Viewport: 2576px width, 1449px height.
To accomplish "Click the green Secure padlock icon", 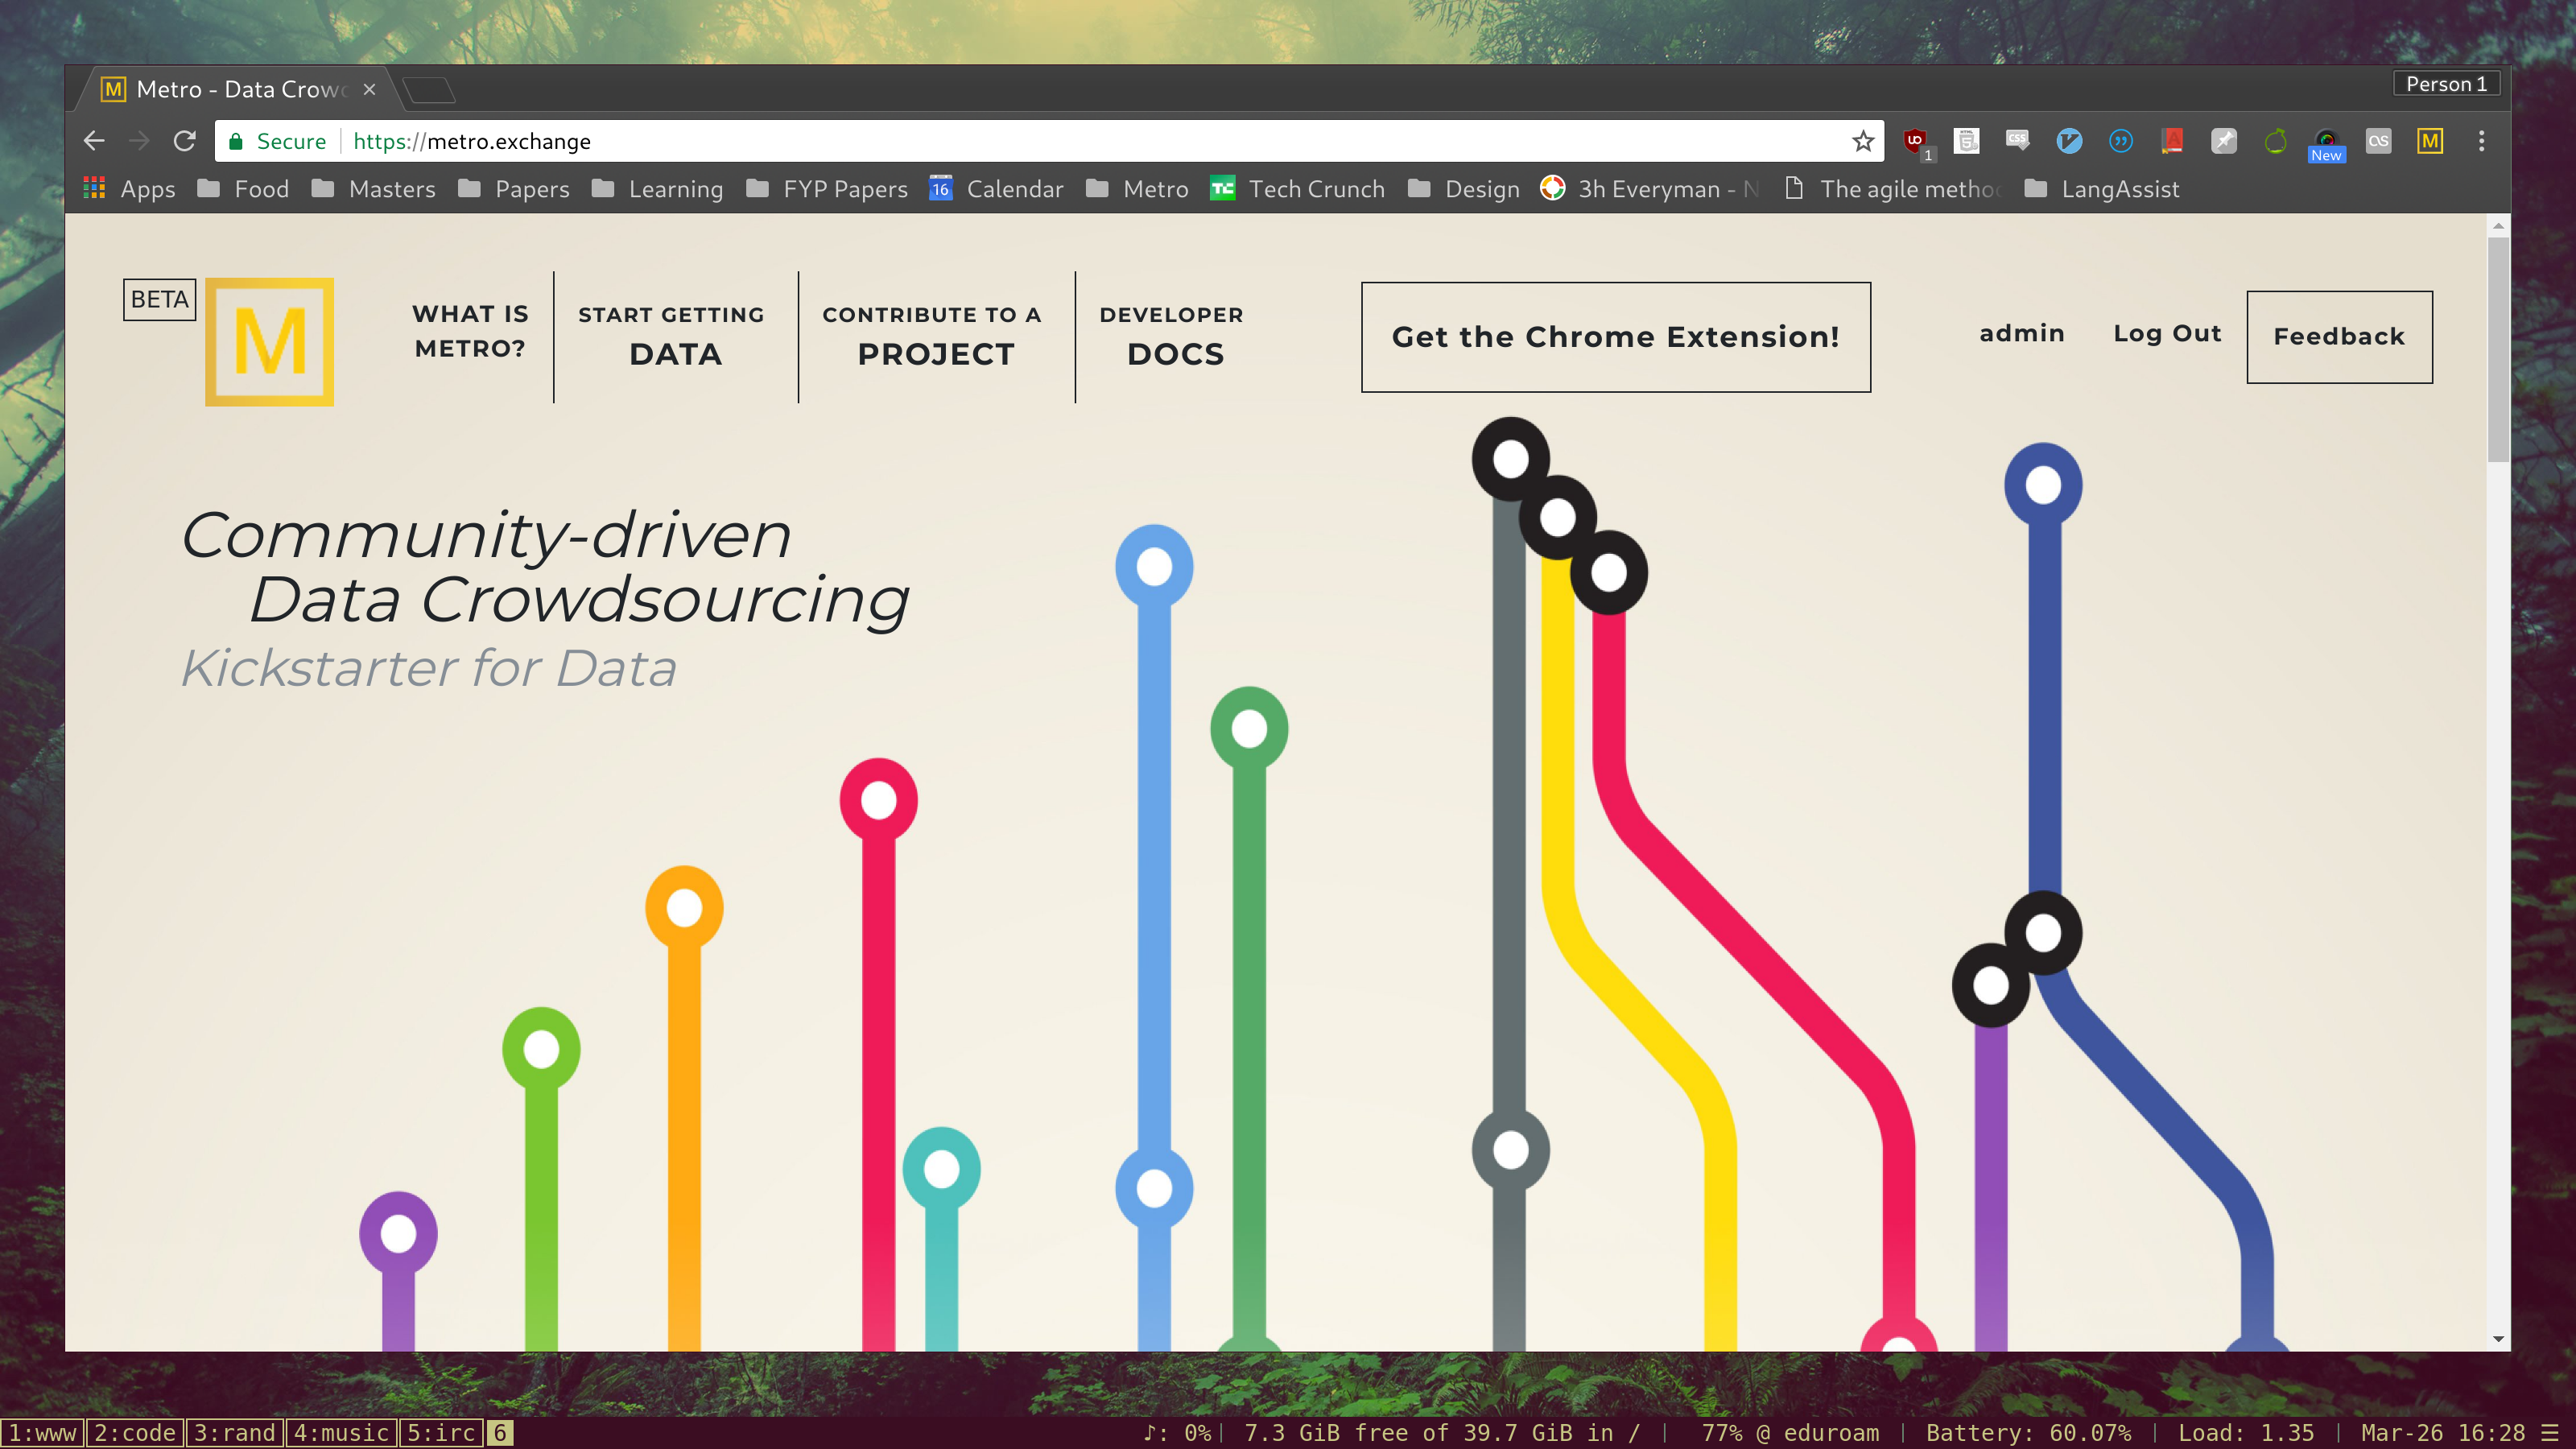I will (x=236, y=141).
